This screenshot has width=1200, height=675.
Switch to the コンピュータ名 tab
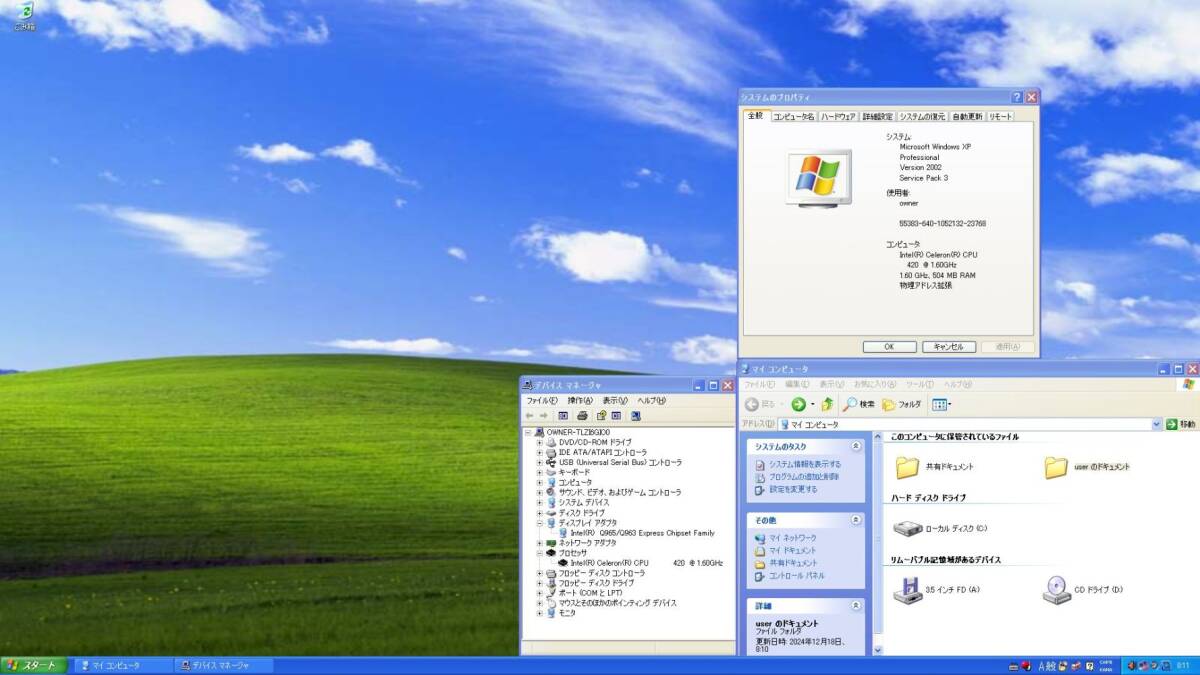click(x=794, y=117)
